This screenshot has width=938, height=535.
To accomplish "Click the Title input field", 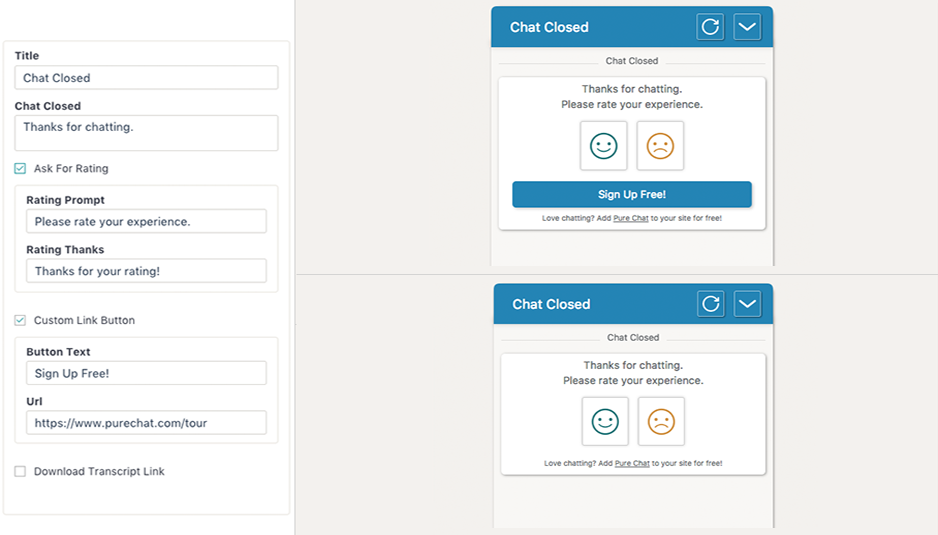I will [147, 78].
